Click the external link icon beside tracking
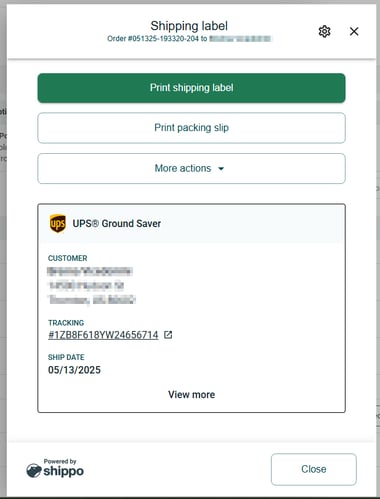Screen dimensions: 380x499 (x=168, y=334)
